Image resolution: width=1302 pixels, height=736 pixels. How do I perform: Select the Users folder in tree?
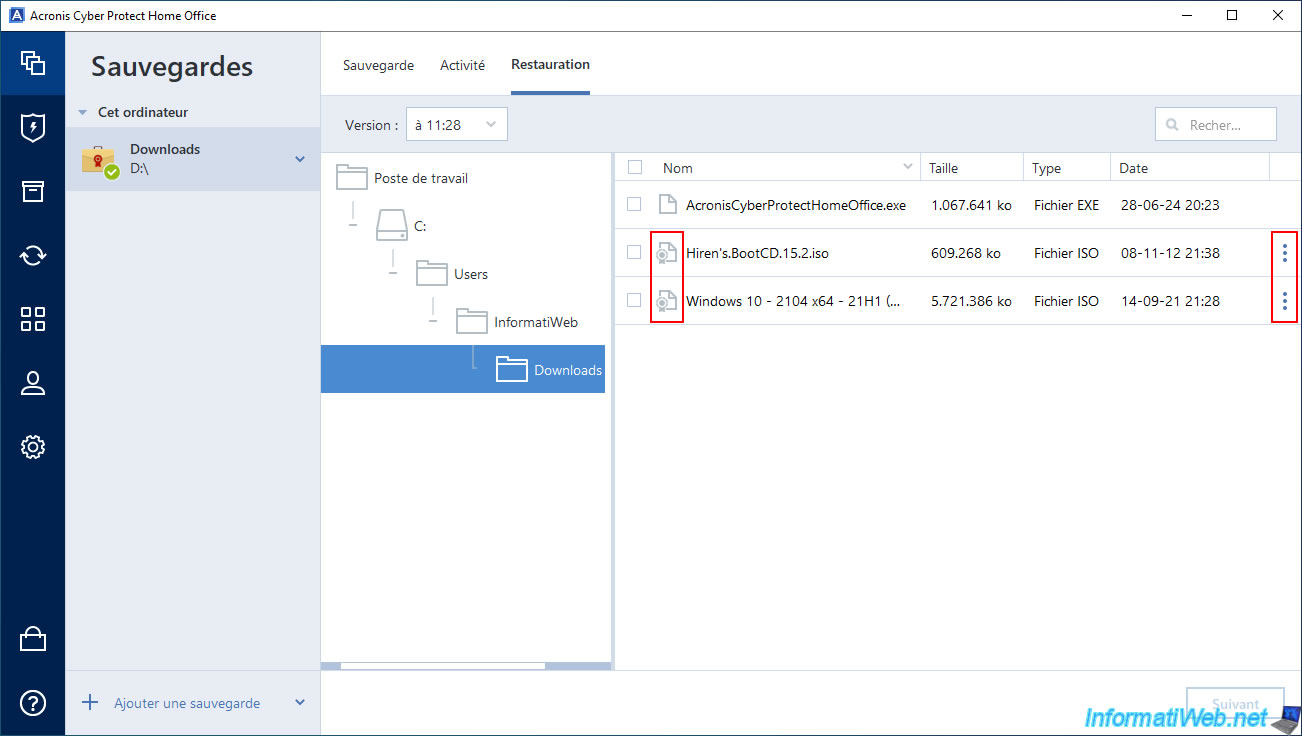(x=471, y=274)
